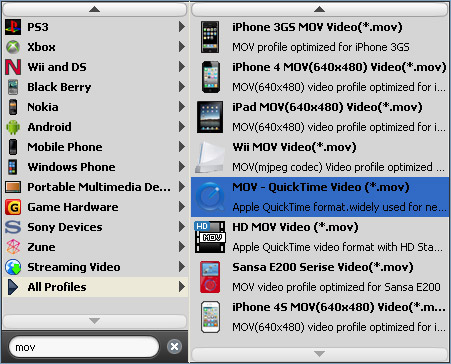Clear the search box with X button
Image resolution: width=451 pixels, height=364 pixels.
tap(174, 347)
